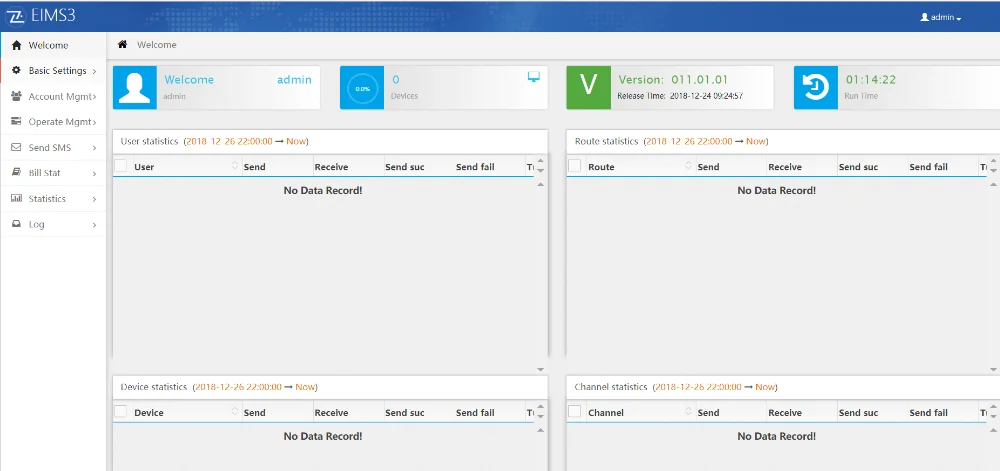Tick the Device statistics select-all checkbox
Viewport: 1000px width, 471px height.
tap(121, 411)
